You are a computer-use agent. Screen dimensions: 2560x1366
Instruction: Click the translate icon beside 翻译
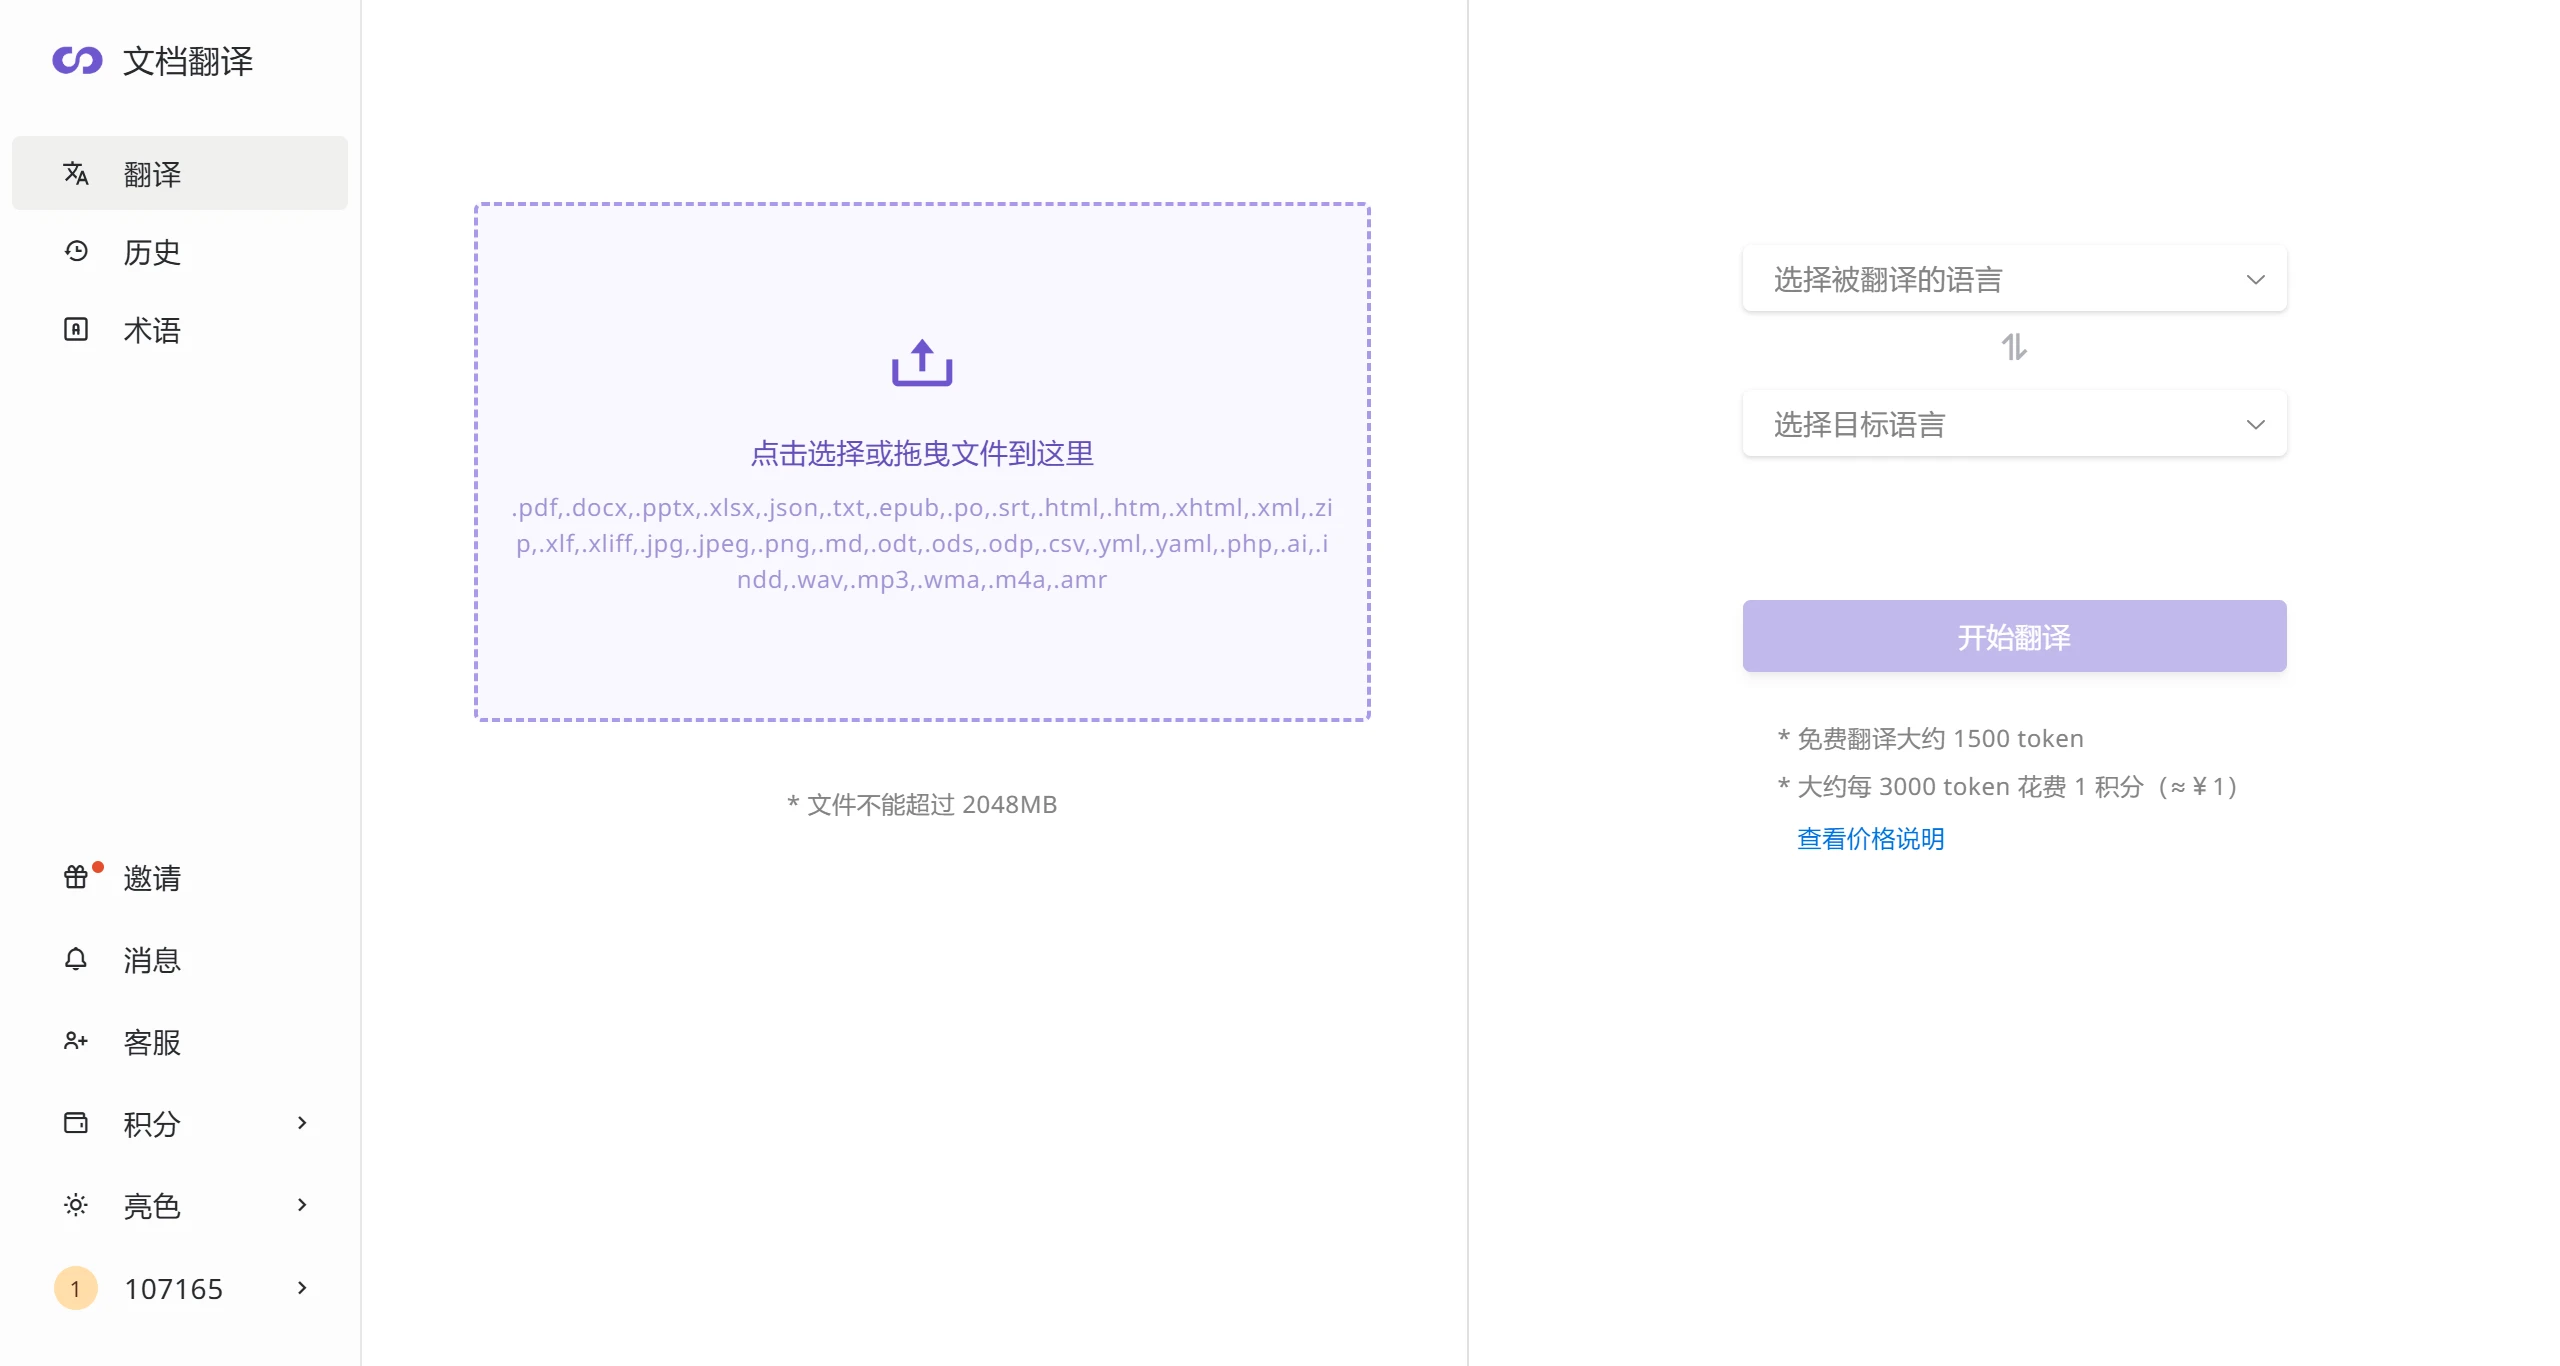(76, 174)
